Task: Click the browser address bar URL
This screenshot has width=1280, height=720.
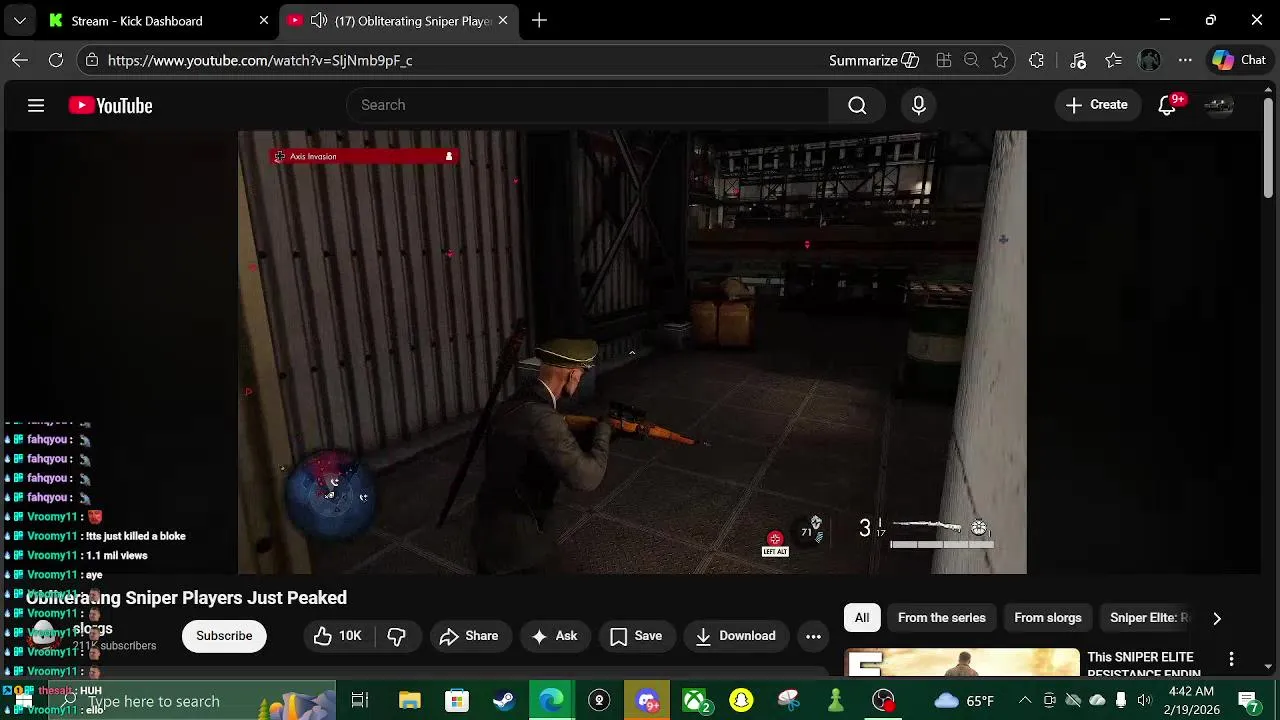Action: point(260,60)
